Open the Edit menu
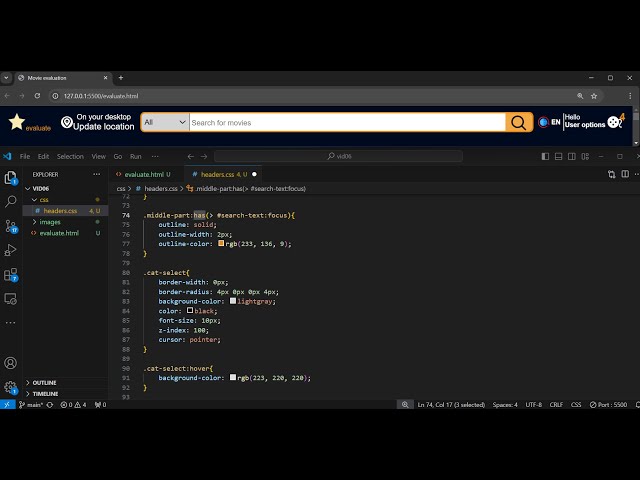 click(x=43, y=156)
